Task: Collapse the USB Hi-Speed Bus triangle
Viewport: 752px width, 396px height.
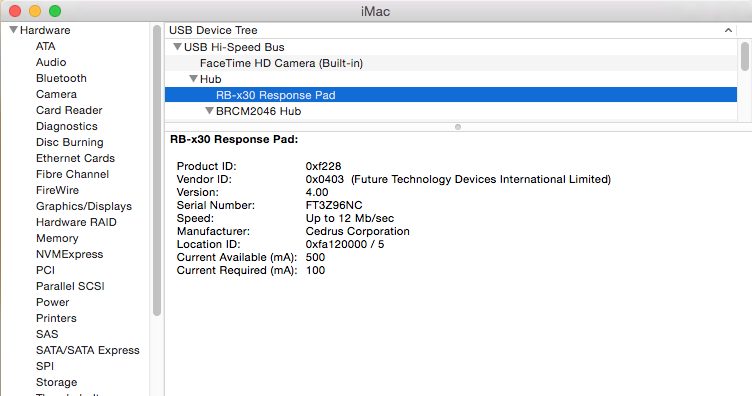Action: (177, 47)
